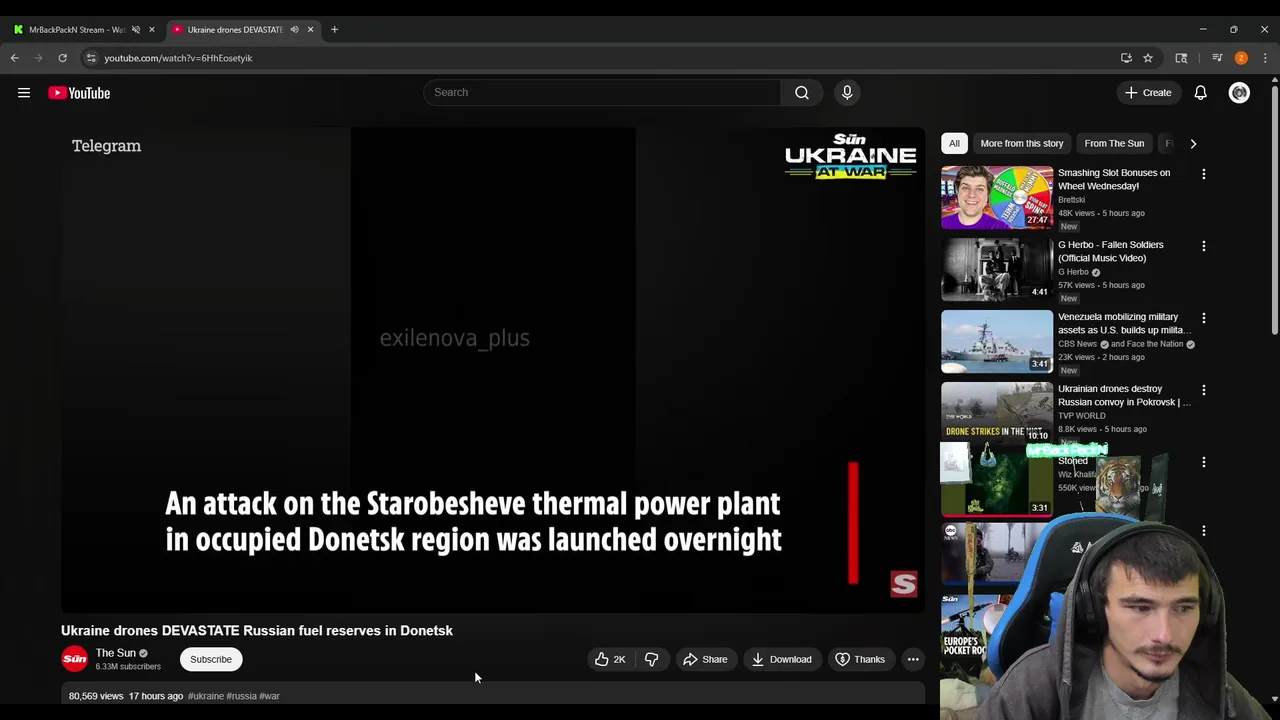This screenshot has width=1280, height=720.
Task: Bookmark this page with the star icon
Action: tap(1148, 58)
